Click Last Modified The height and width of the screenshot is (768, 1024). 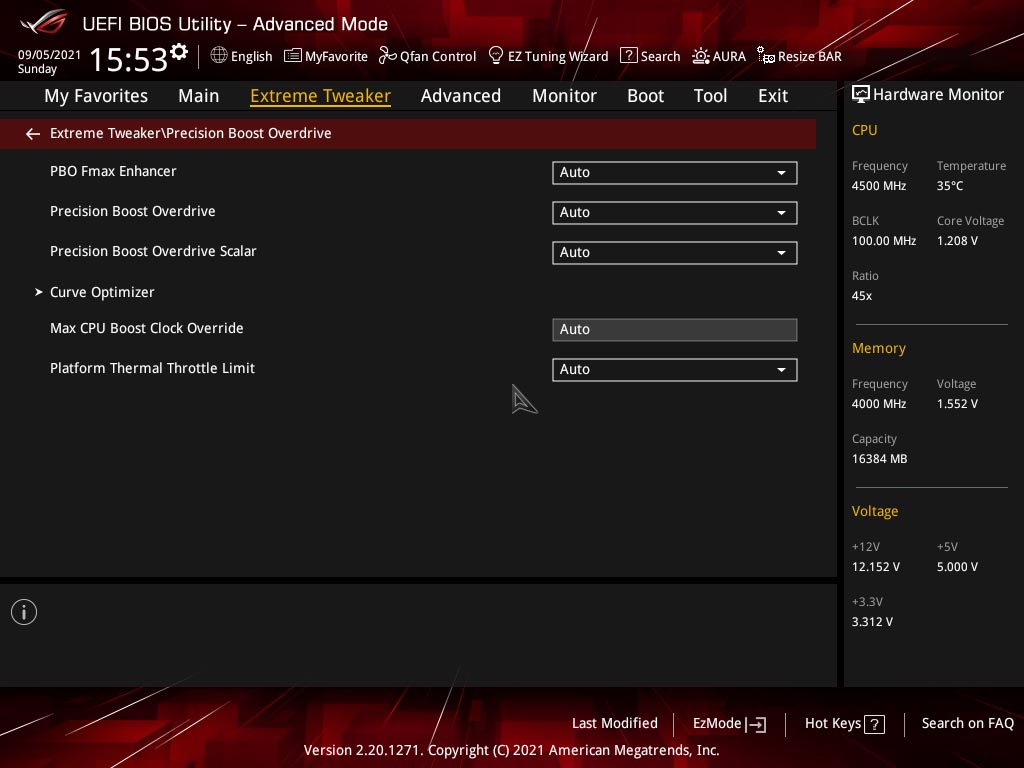[x=615, y=724]
